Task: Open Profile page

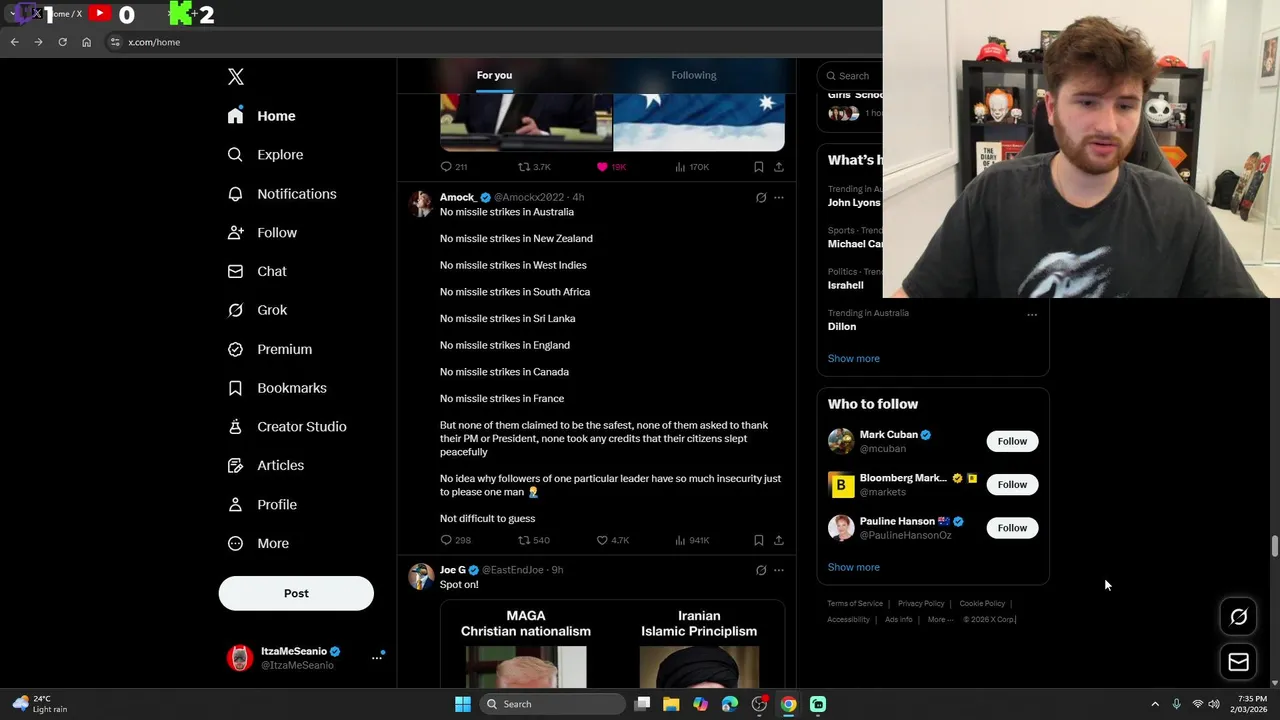Action: 262,505
